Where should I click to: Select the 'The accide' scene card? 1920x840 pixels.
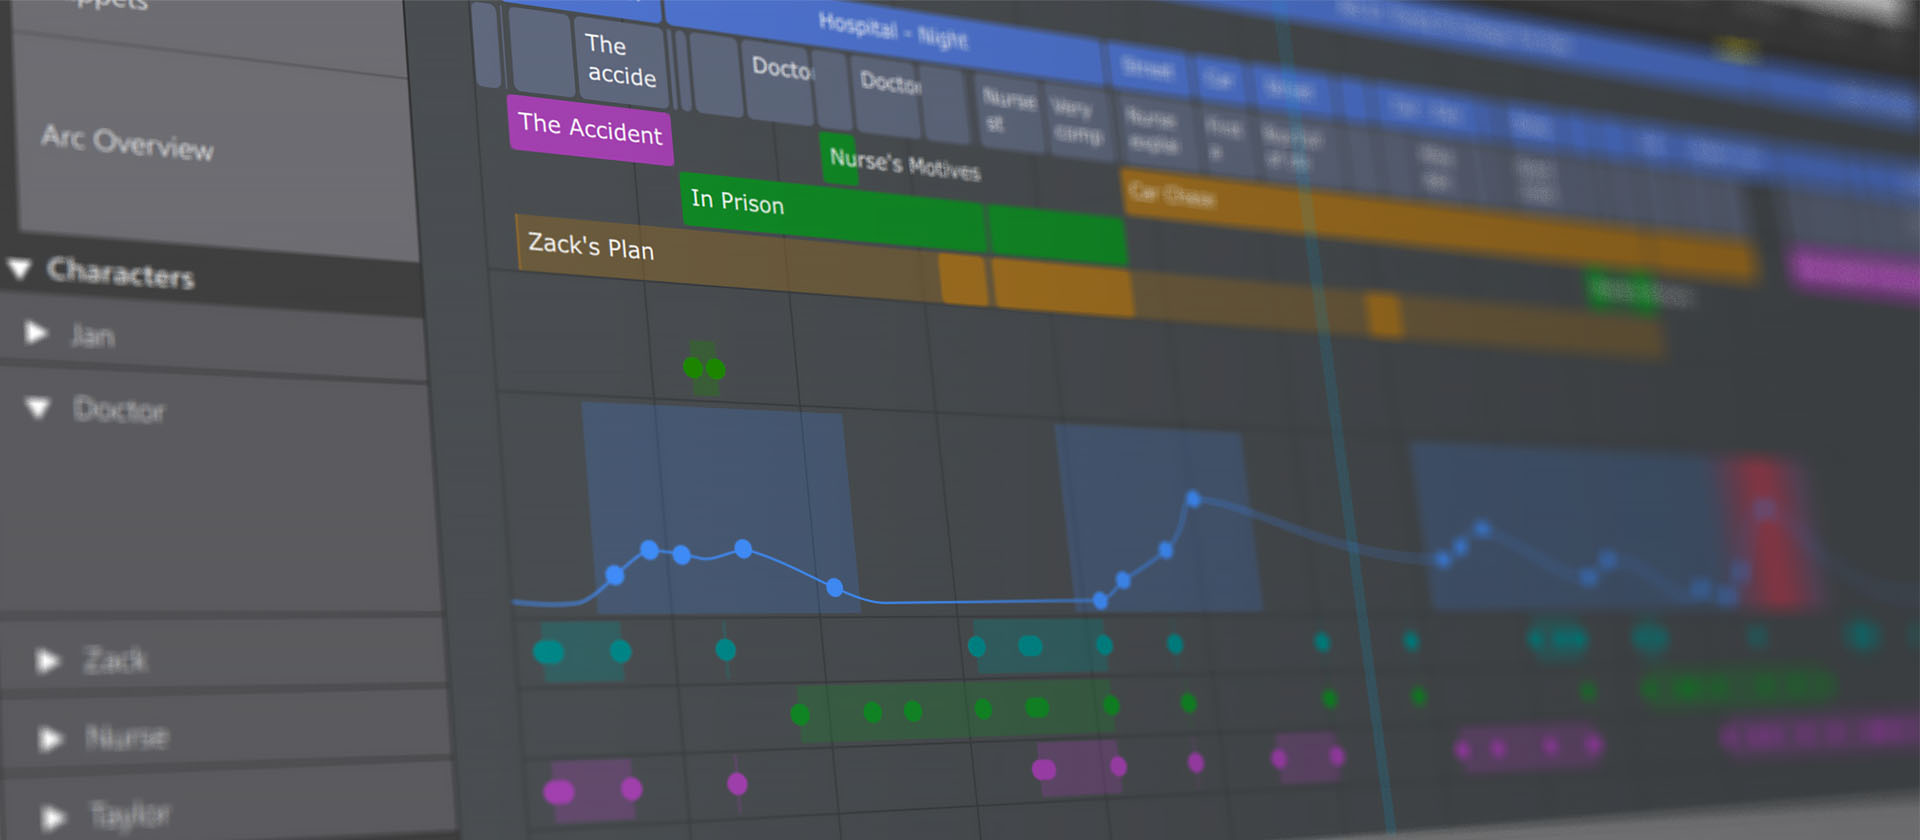(x=620, y=60)
